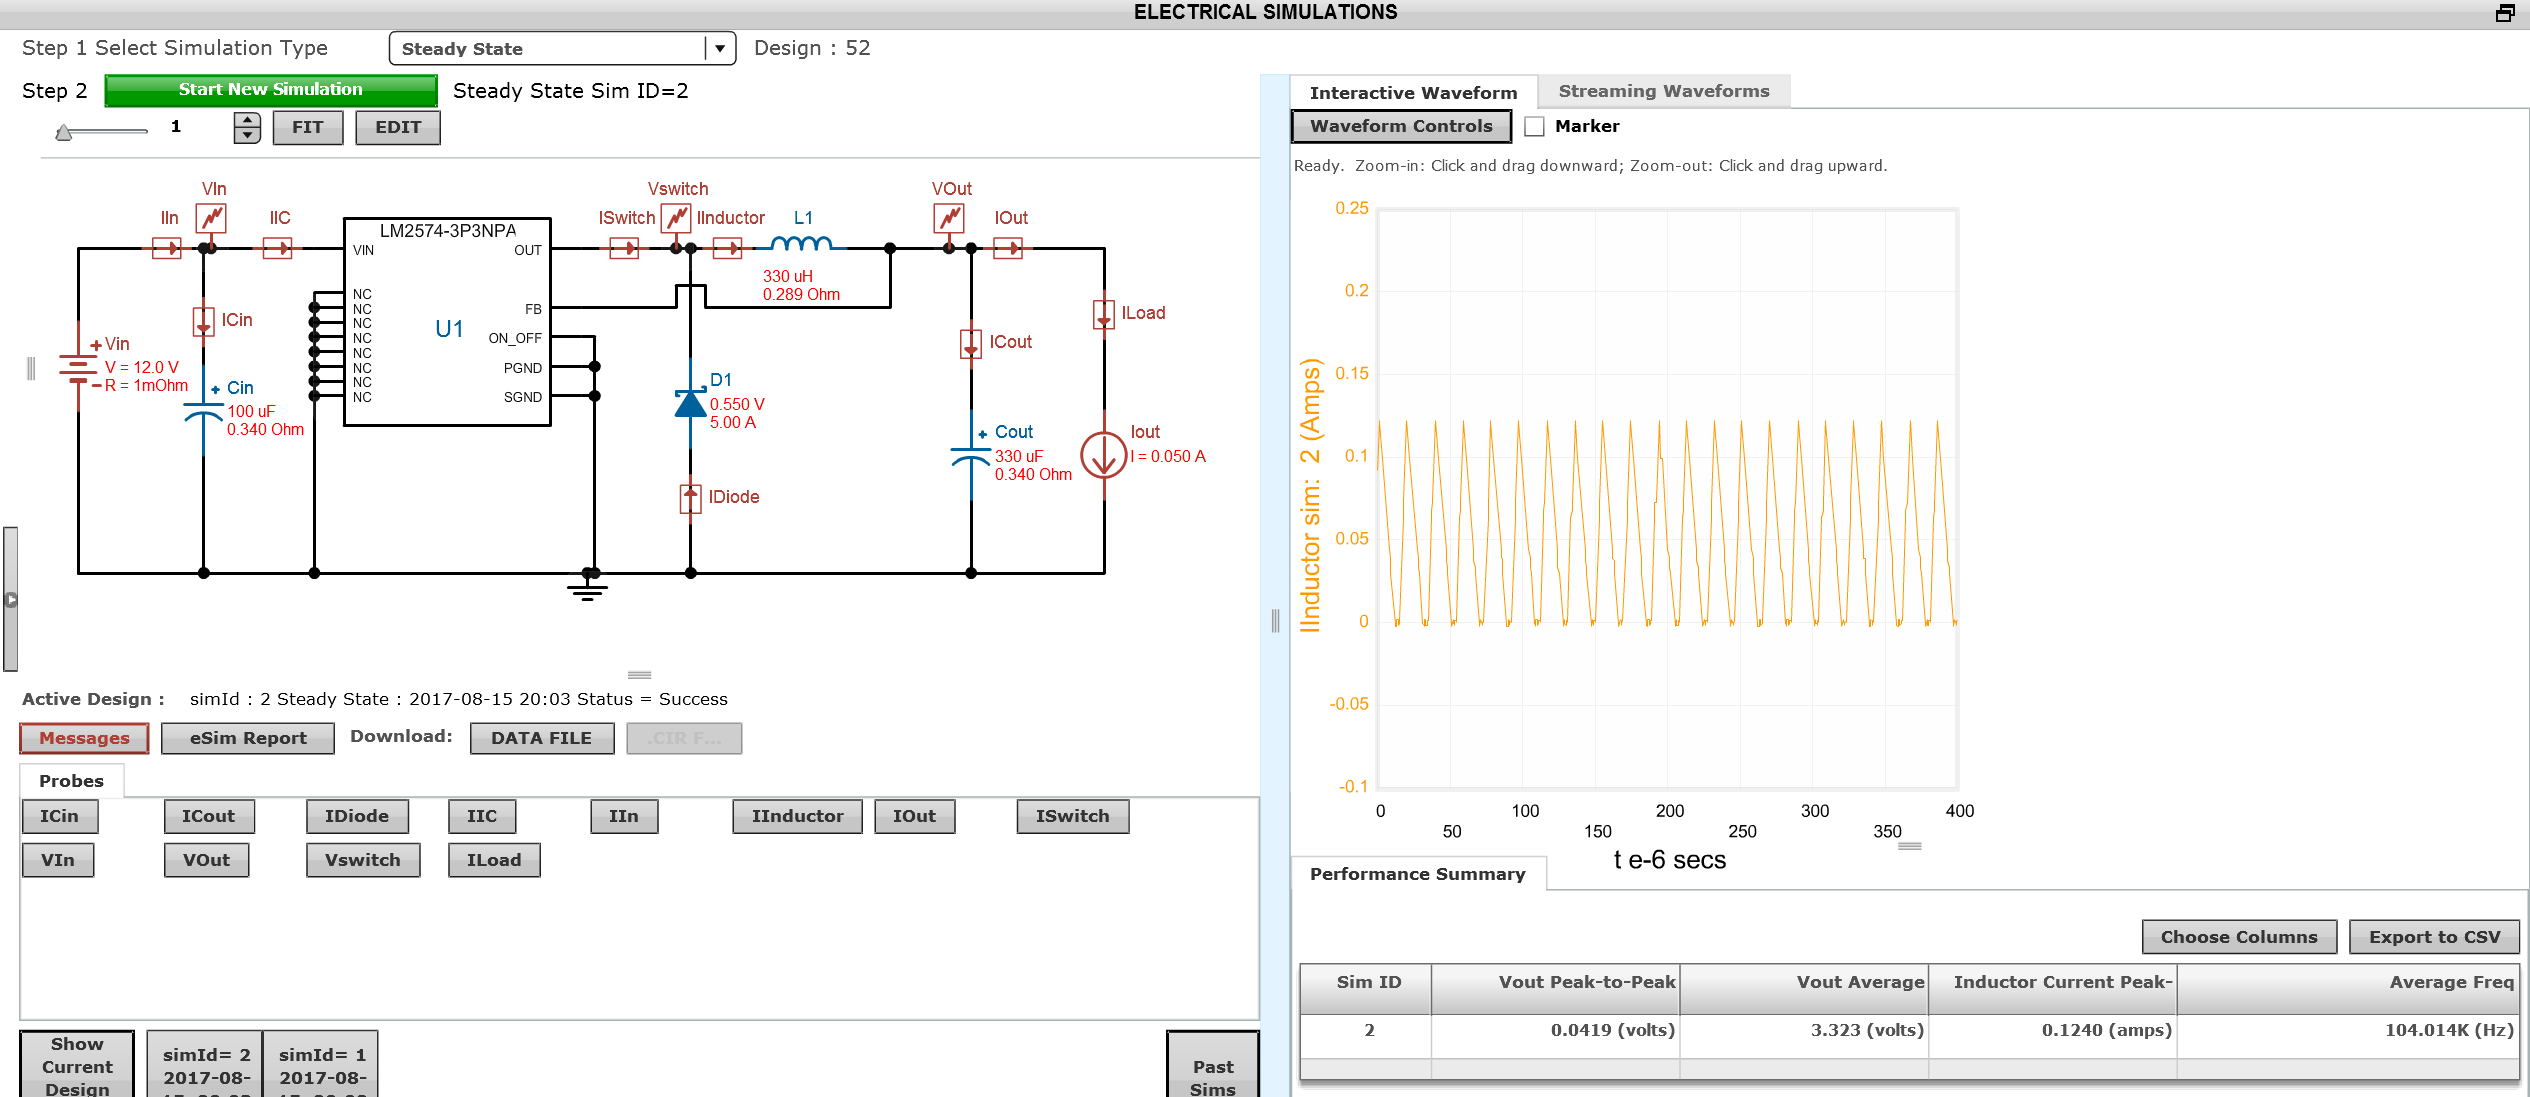
Task: Open the Steady State simulation type dropdown
Action: (x=719, y=49)
